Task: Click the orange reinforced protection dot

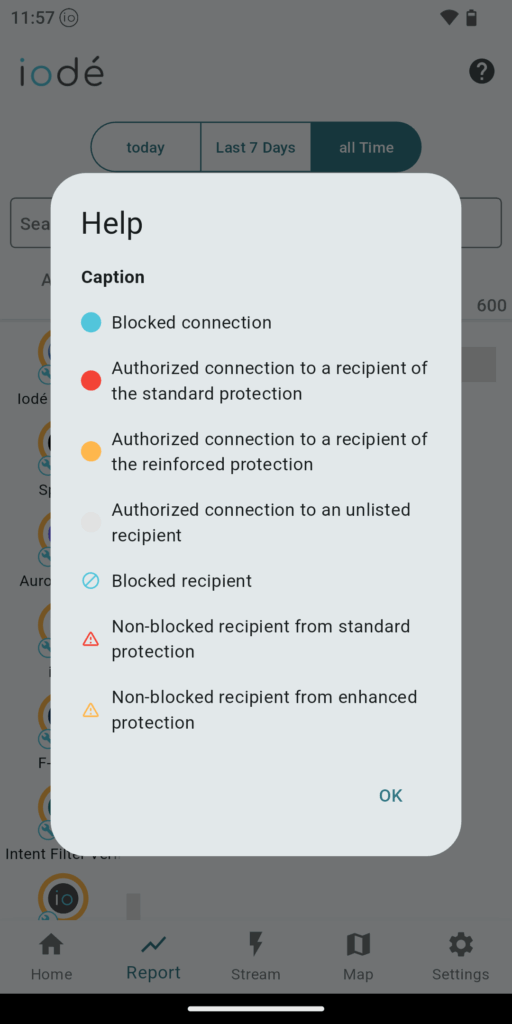Action: pyautogui.click(x=91, y=451)
